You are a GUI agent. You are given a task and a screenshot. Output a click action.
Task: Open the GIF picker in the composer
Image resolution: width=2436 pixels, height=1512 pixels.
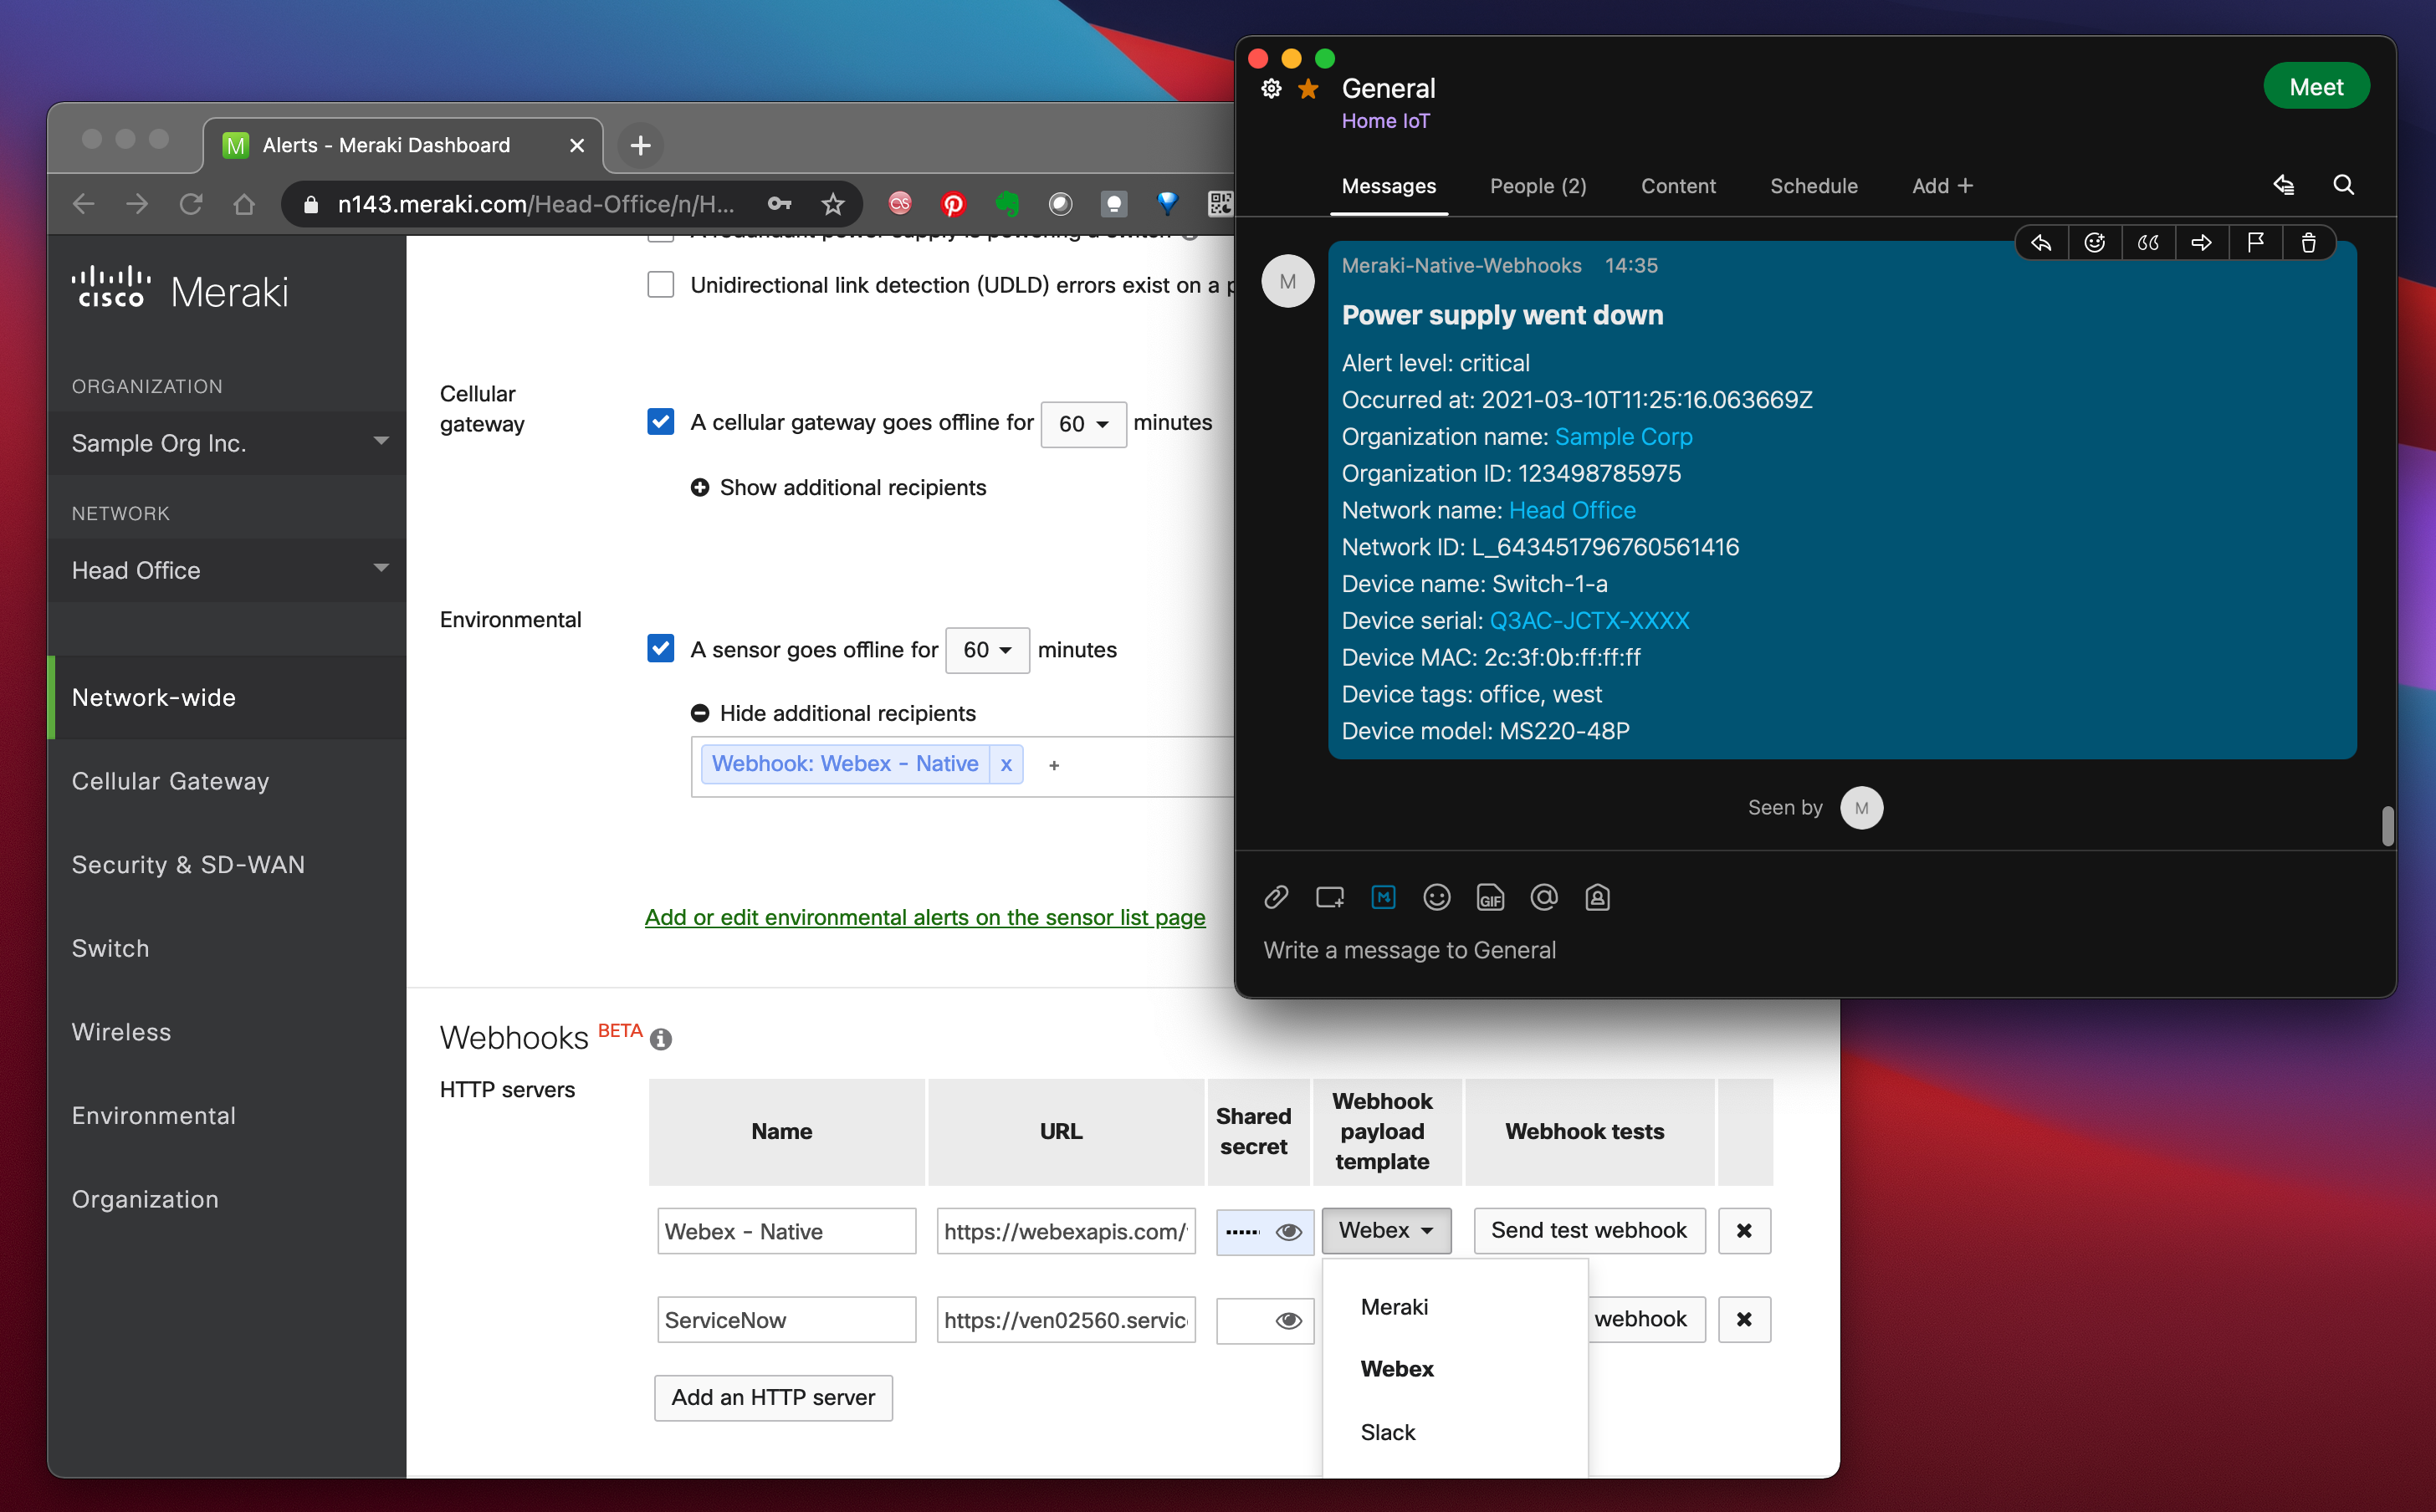(1490, 897)
